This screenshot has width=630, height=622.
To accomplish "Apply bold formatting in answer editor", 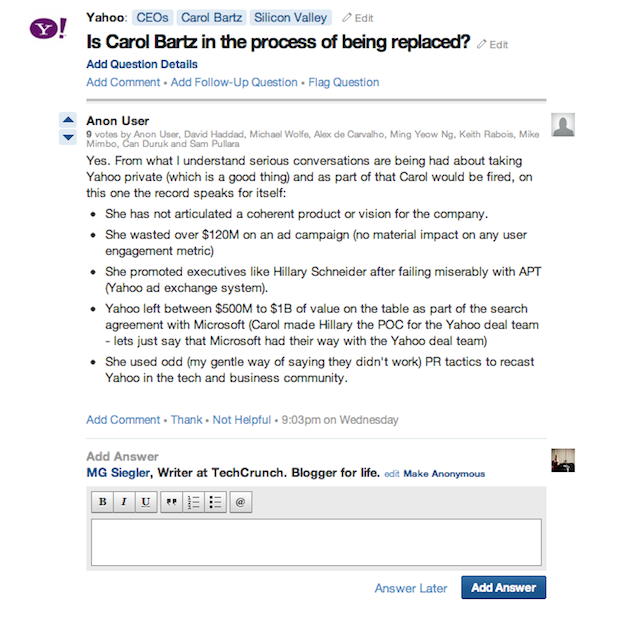I will 102,502.
